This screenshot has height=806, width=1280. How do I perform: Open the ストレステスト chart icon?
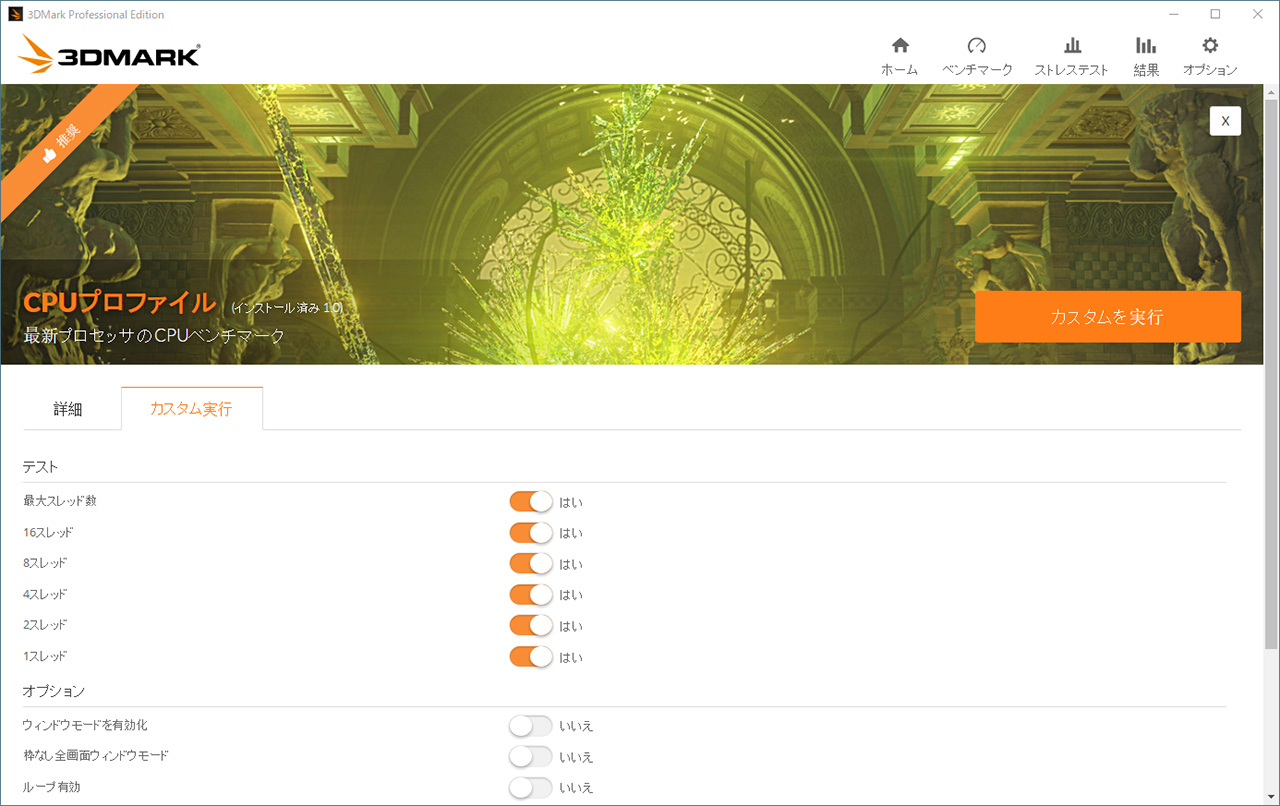click(1072, 45)
